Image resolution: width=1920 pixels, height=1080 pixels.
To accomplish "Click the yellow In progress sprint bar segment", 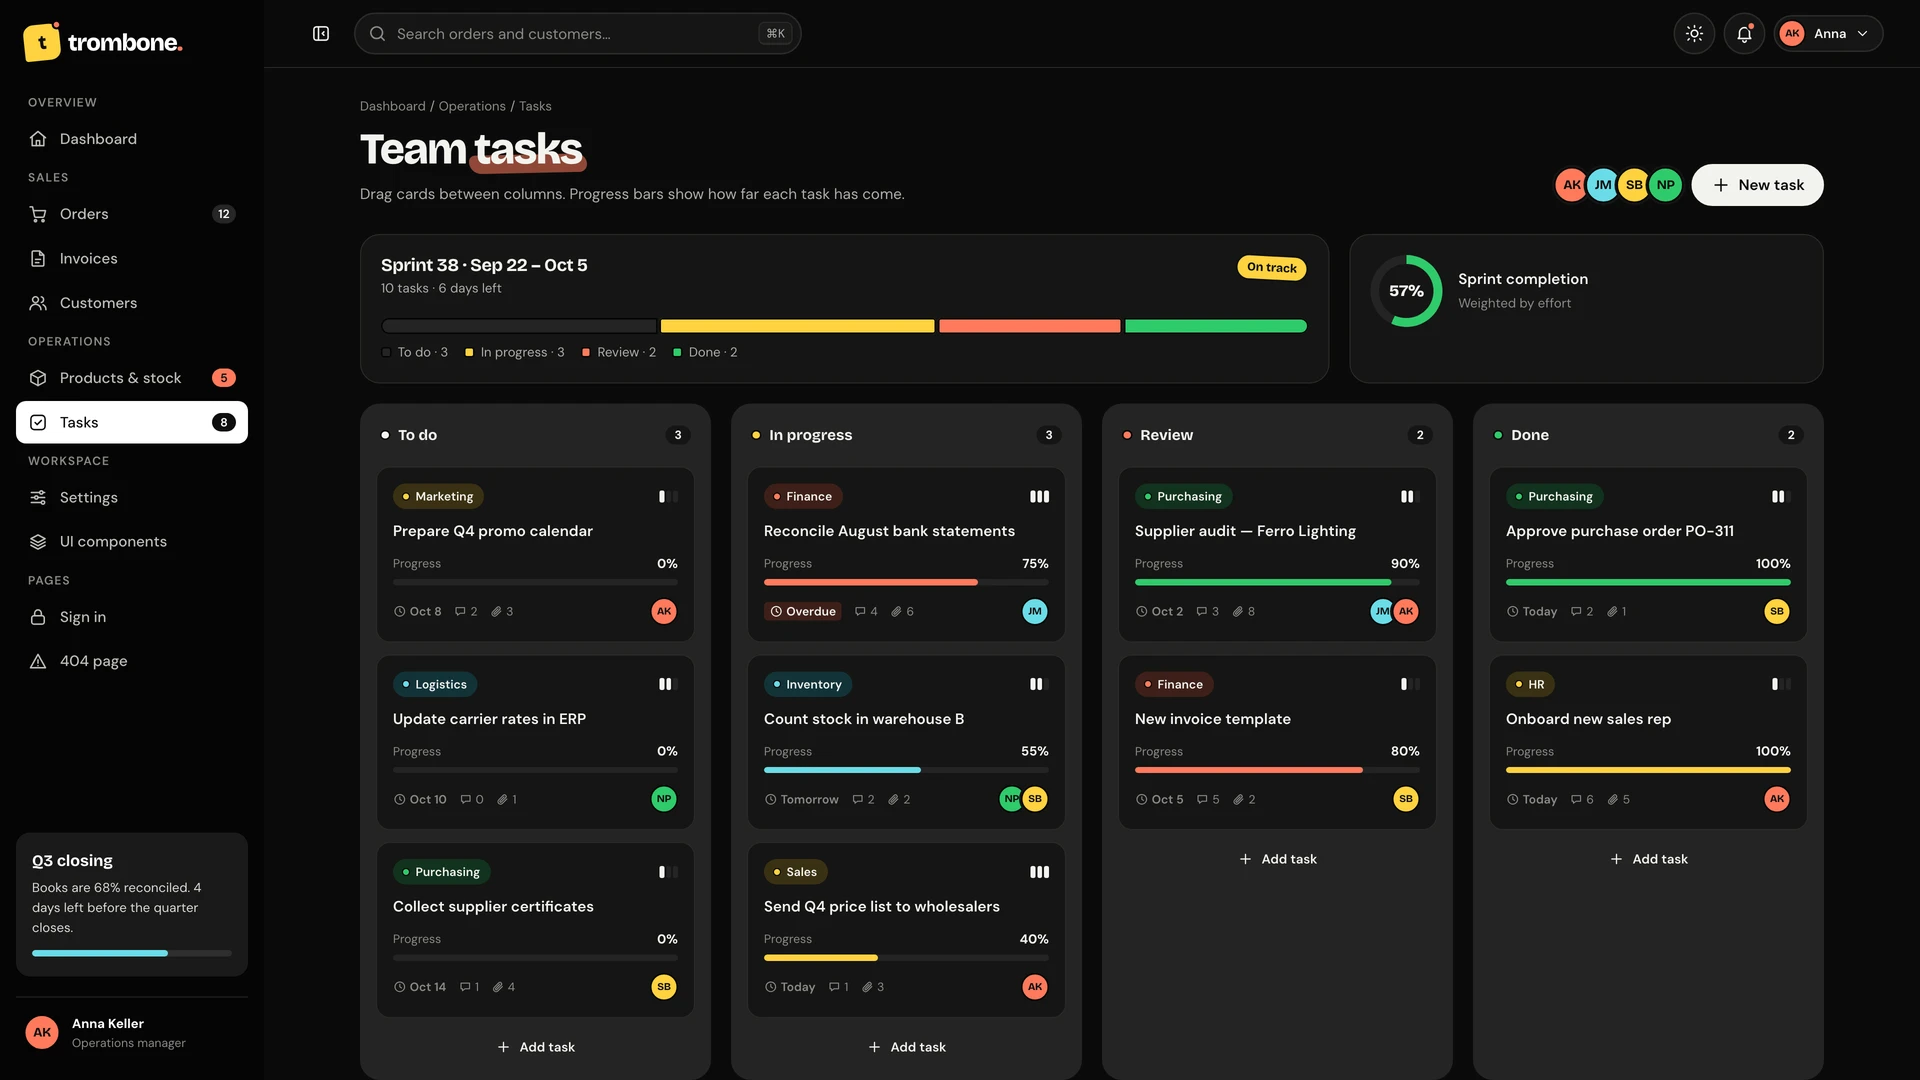I will [797, 326].
